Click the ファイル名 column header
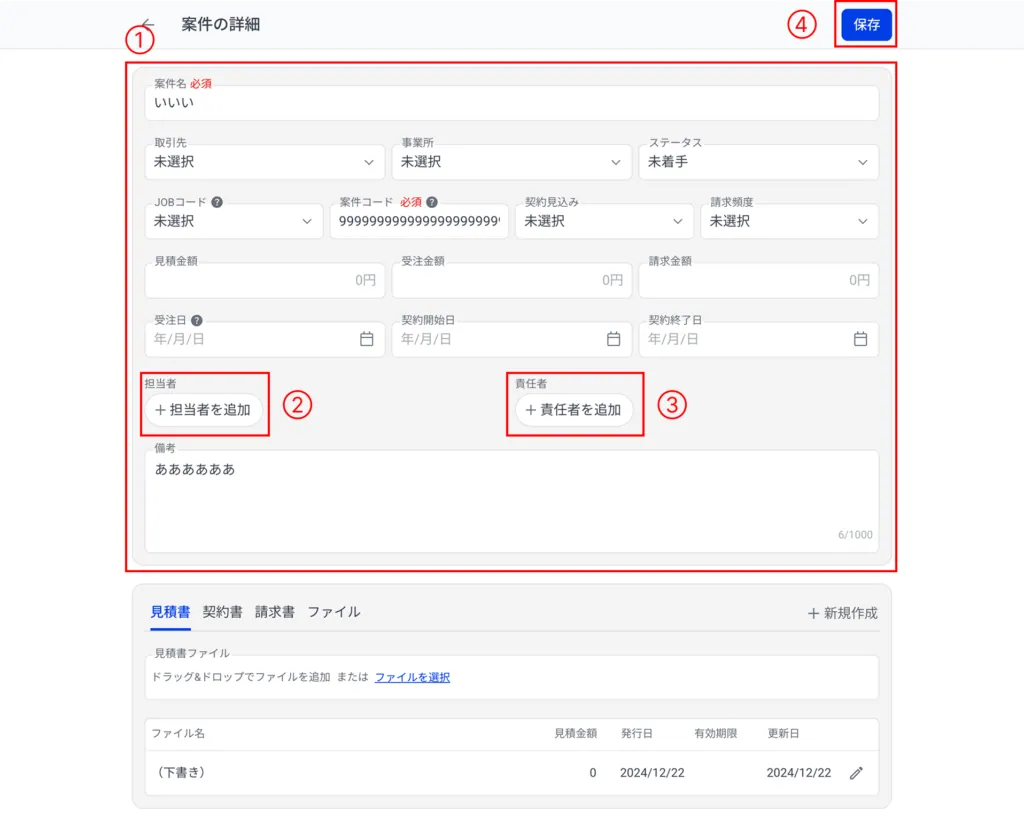Screen dimensions: 1024x825 point(178,734)
